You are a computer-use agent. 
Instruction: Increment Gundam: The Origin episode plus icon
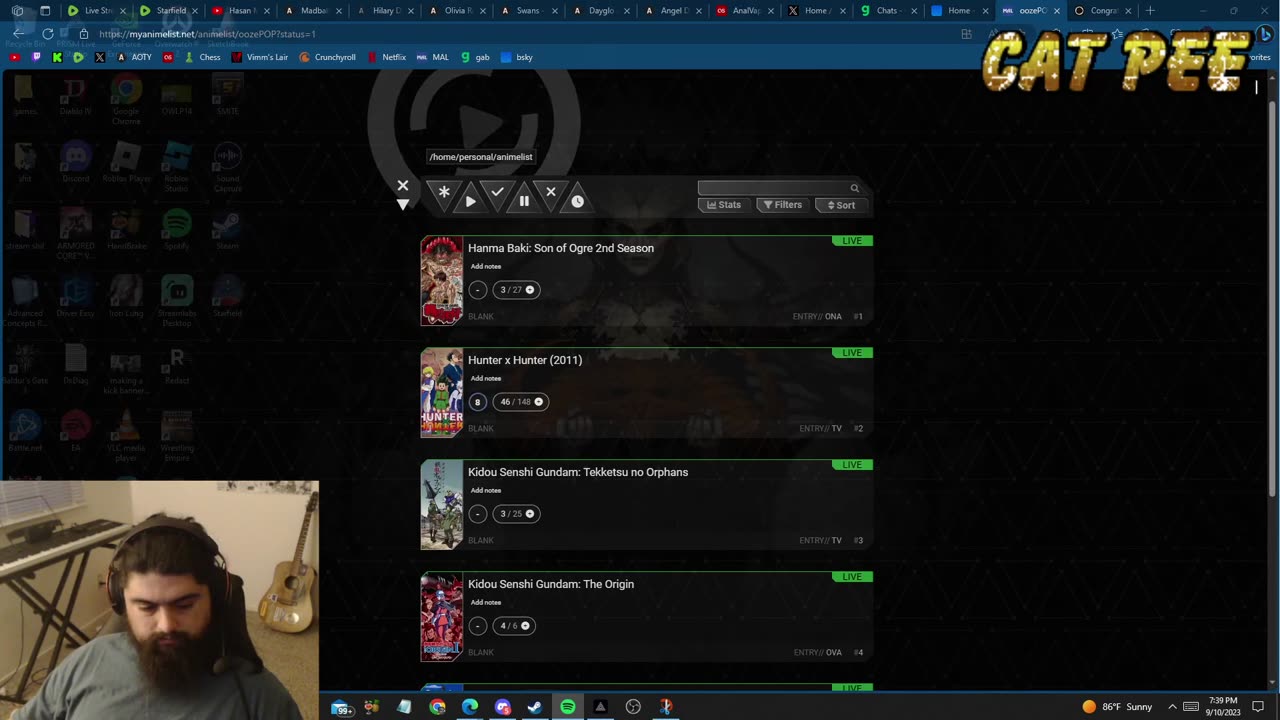[x=525, y=626]
